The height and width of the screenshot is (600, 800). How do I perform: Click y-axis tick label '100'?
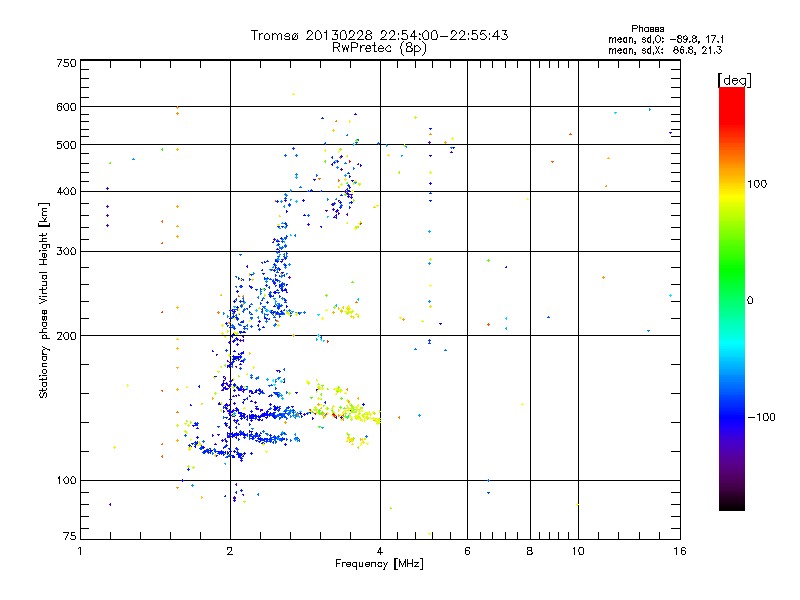coord(66,480)
